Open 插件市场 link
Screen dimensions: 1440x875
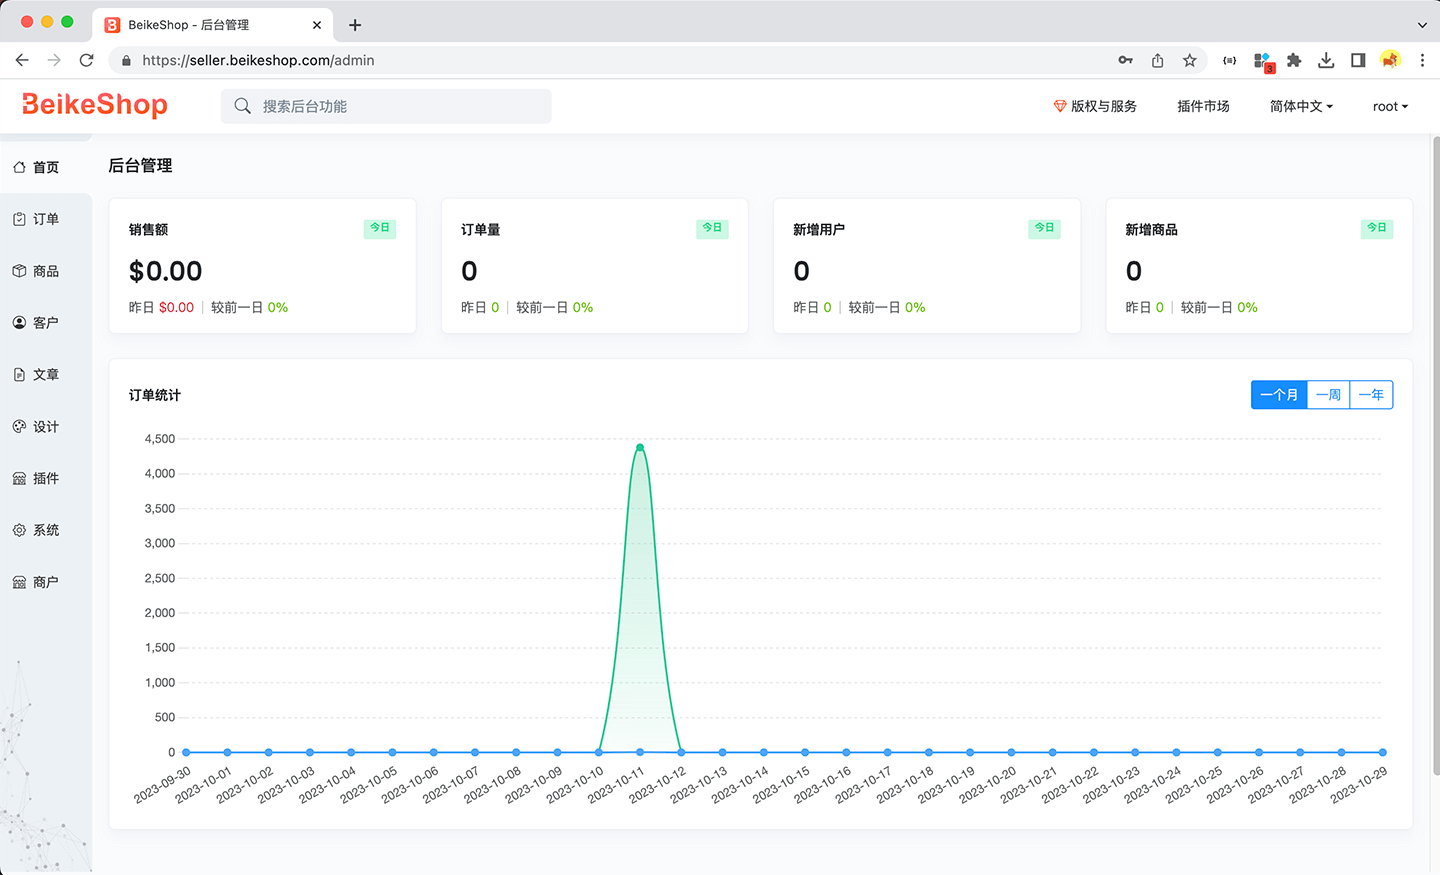pos(1203,106)
